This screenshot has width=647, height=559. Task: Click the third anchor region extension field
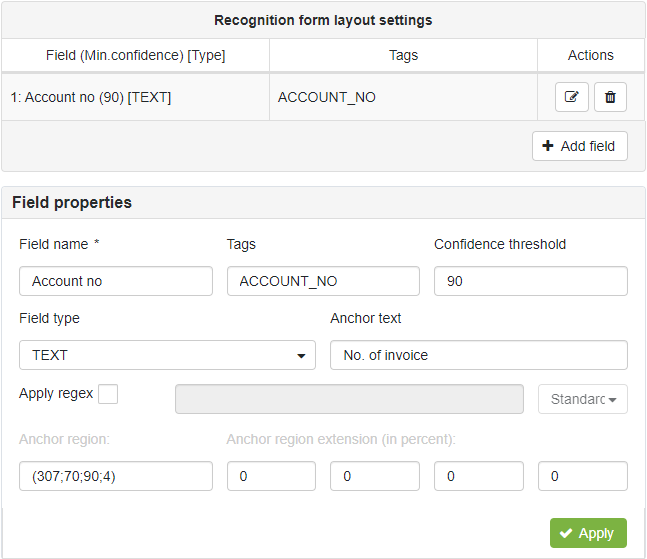479,476
